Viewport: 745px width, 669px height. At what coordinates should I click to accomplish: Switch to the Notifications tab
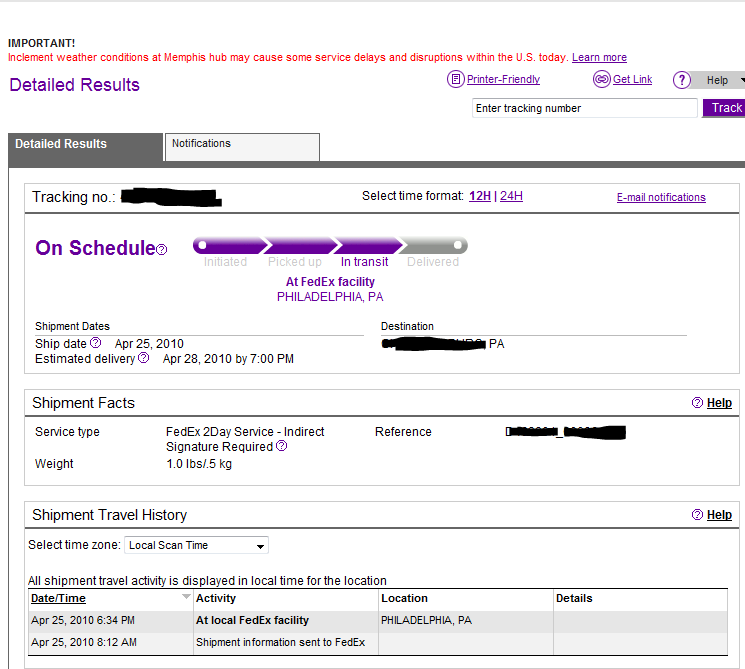pos(242,147)
